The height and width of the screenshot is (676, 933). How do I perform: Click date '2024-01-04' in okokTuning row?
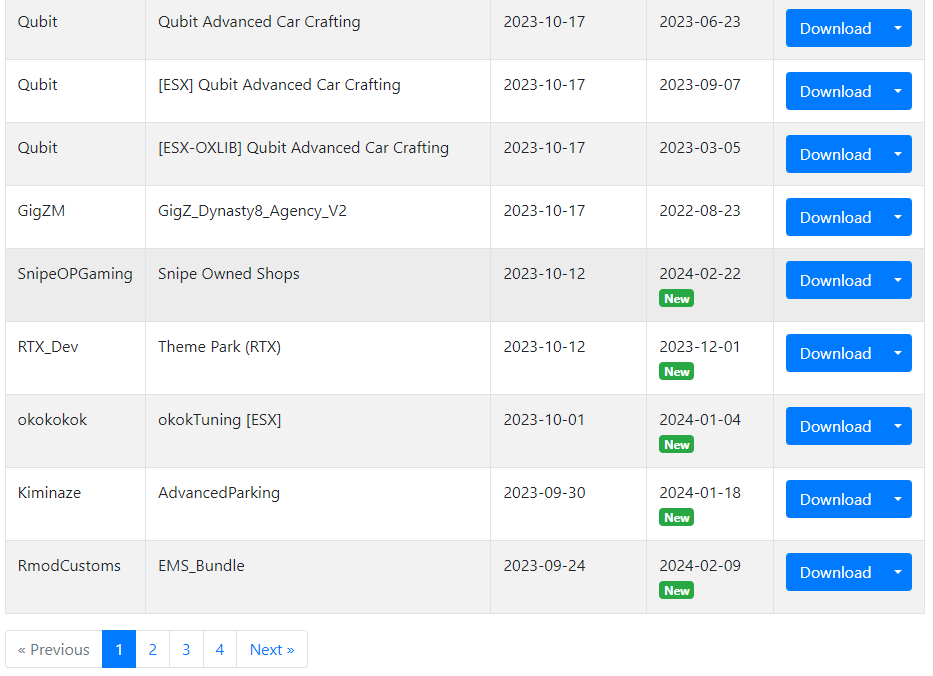700,420
